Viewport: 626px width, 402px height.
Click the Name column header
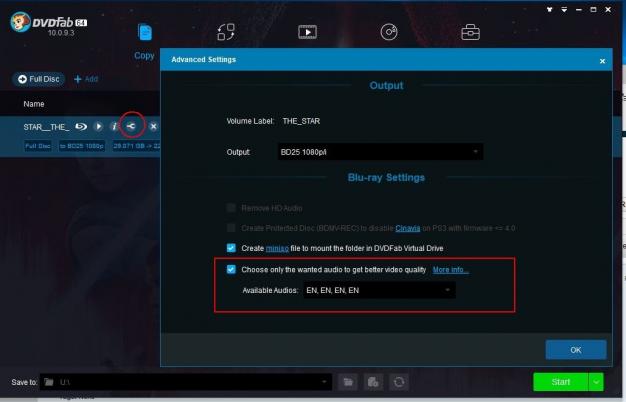[x=34, y=104]
